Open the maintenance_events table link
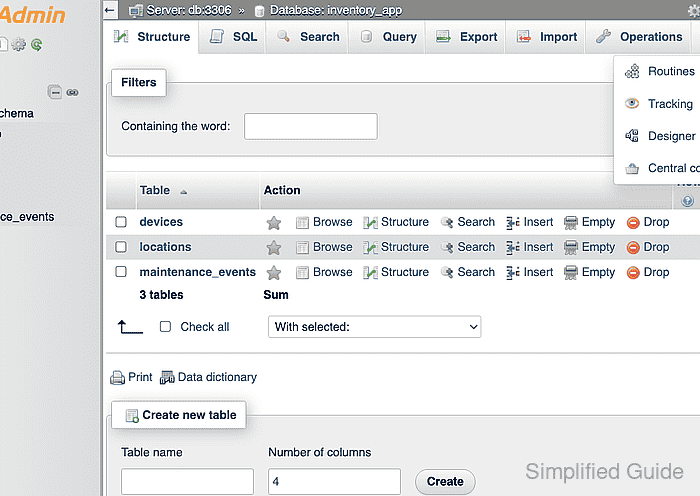This screenshot has width=700, height=496. pos(197,272)
